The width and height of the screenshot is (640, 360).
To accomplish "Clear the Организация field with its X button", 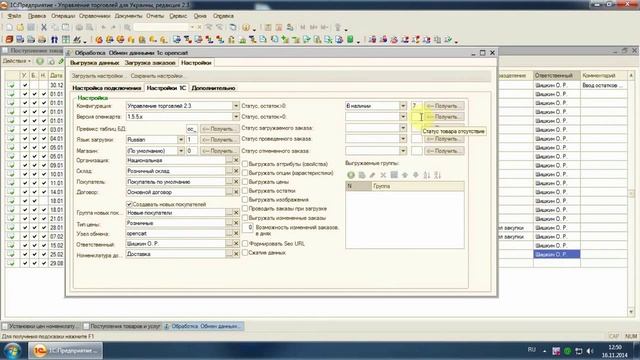I will [236, 160].
